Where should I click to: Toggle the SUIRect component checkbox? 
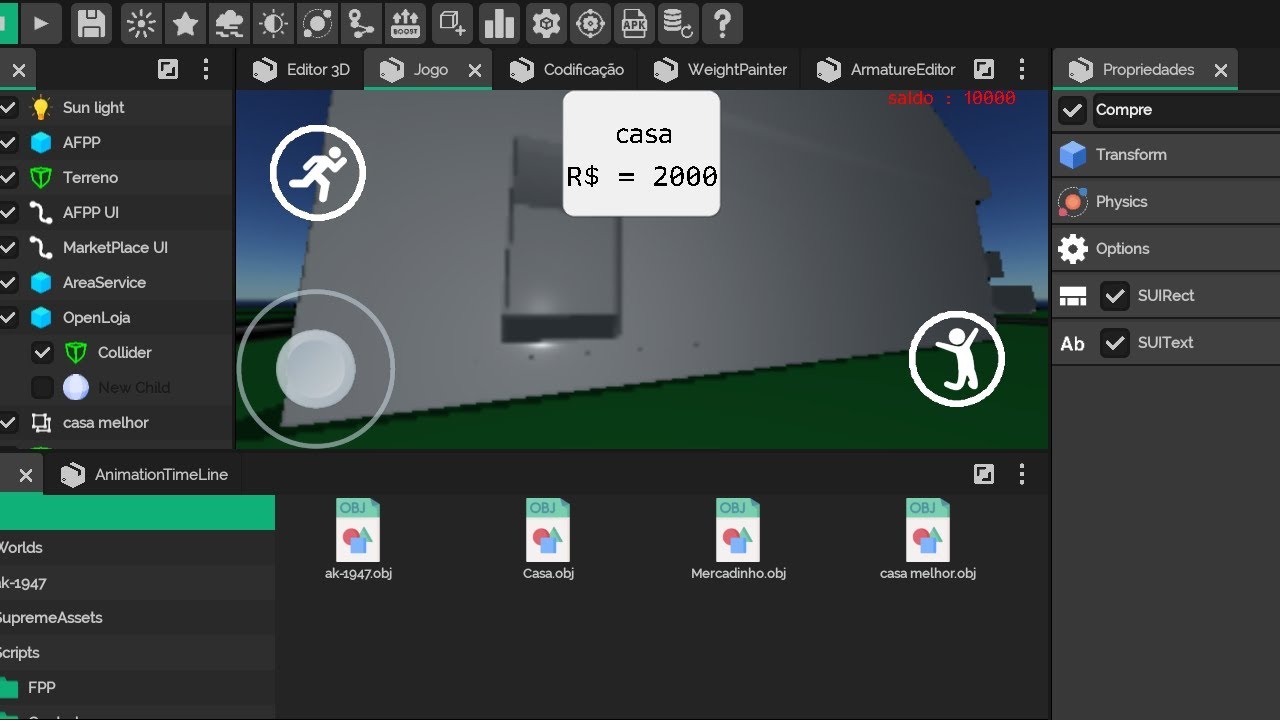1114,295
